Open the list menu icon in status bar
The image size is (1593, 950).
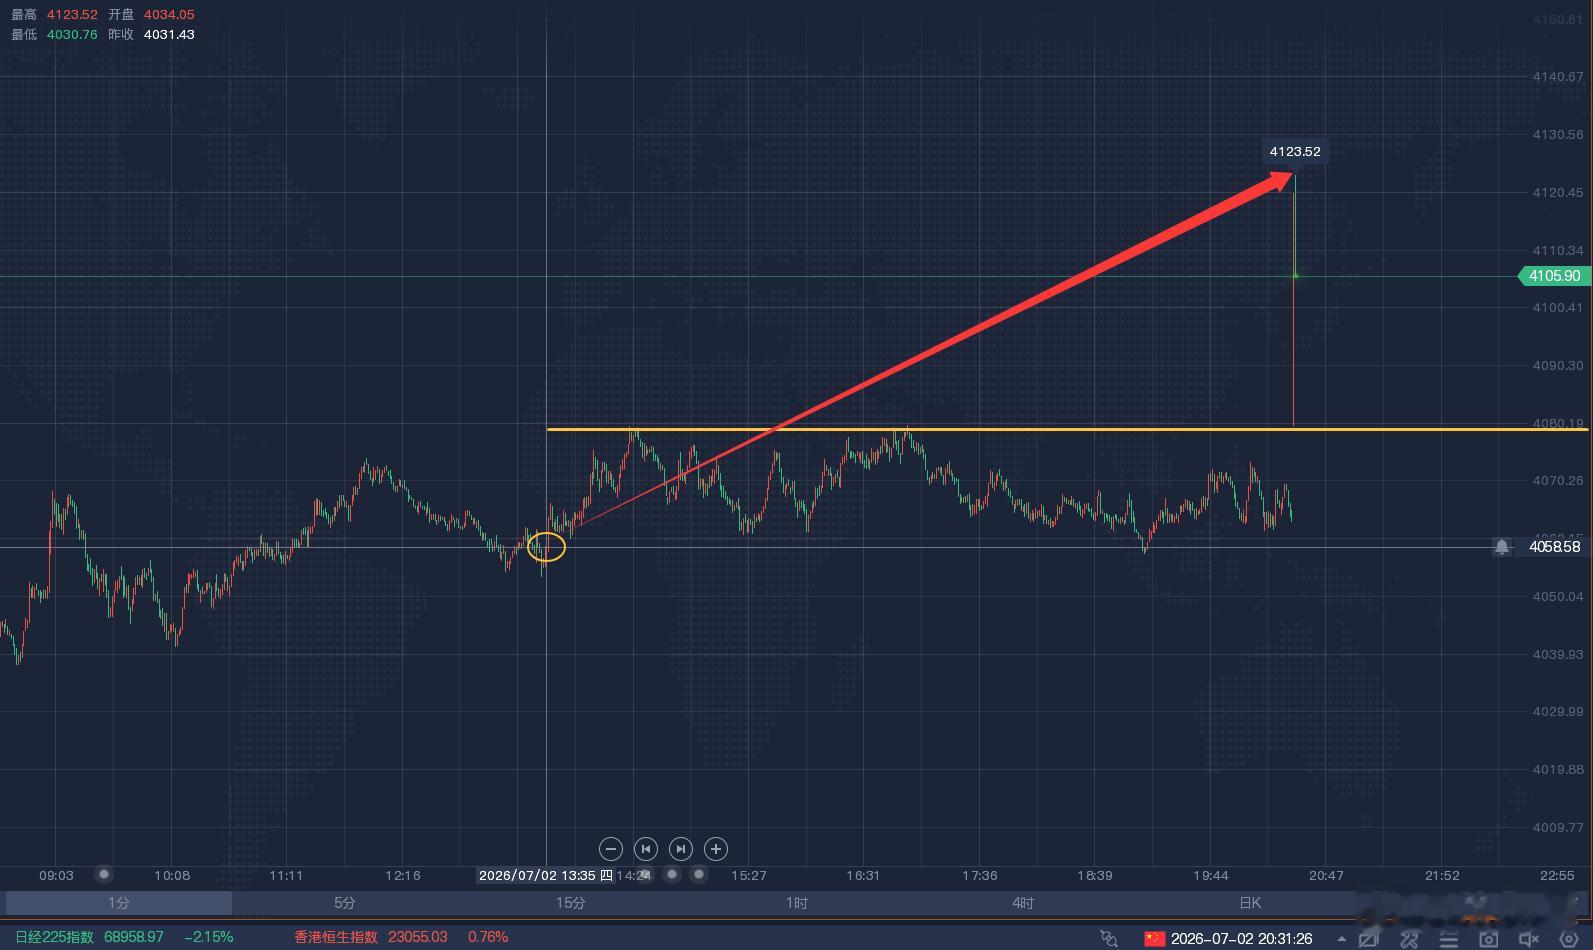[x=1449, y=938]
